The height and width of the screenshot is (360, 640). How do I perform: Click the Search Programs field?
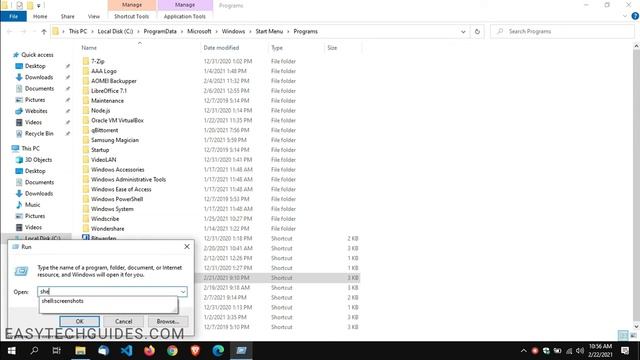click(x=562, y=31)
